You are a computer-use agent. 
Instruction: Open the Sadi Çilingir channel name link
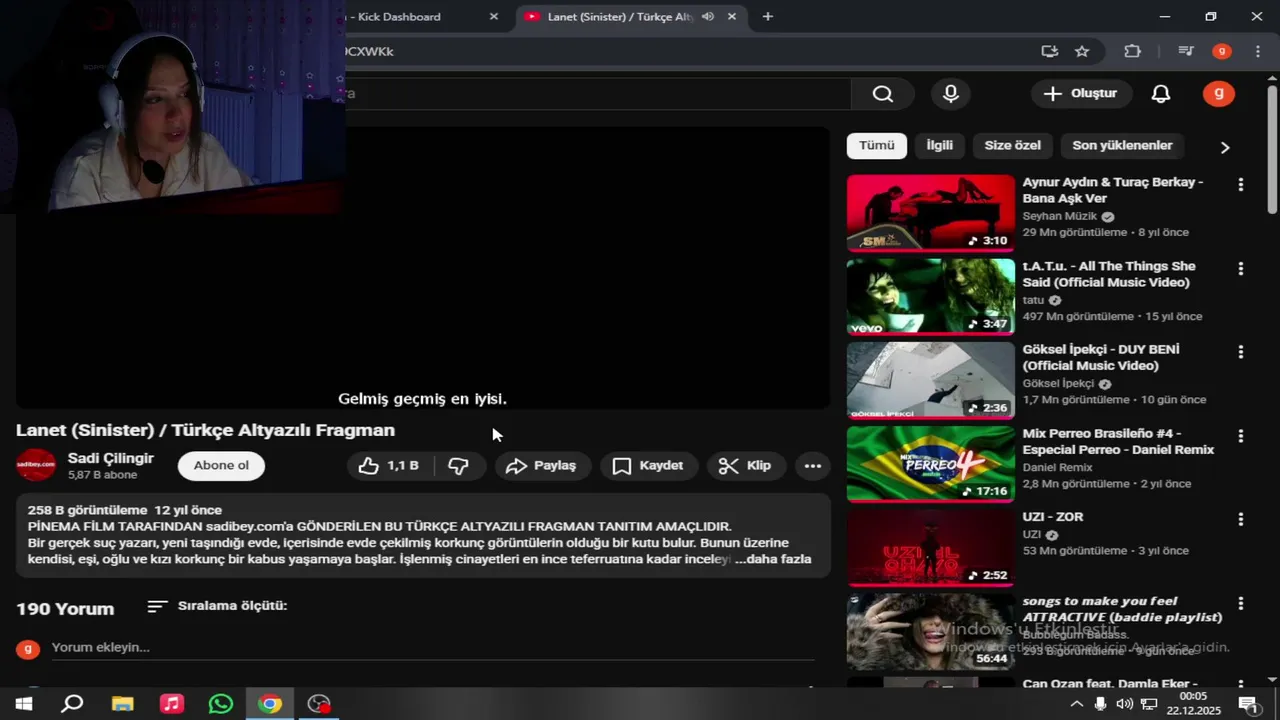click(x=110, y=458)
